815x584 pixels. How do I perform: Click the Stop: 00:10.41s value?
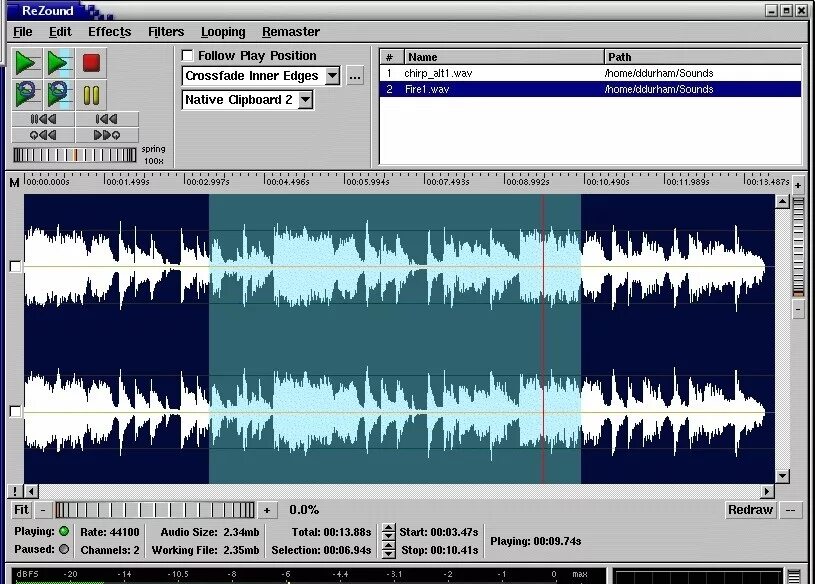pos(439,550)
